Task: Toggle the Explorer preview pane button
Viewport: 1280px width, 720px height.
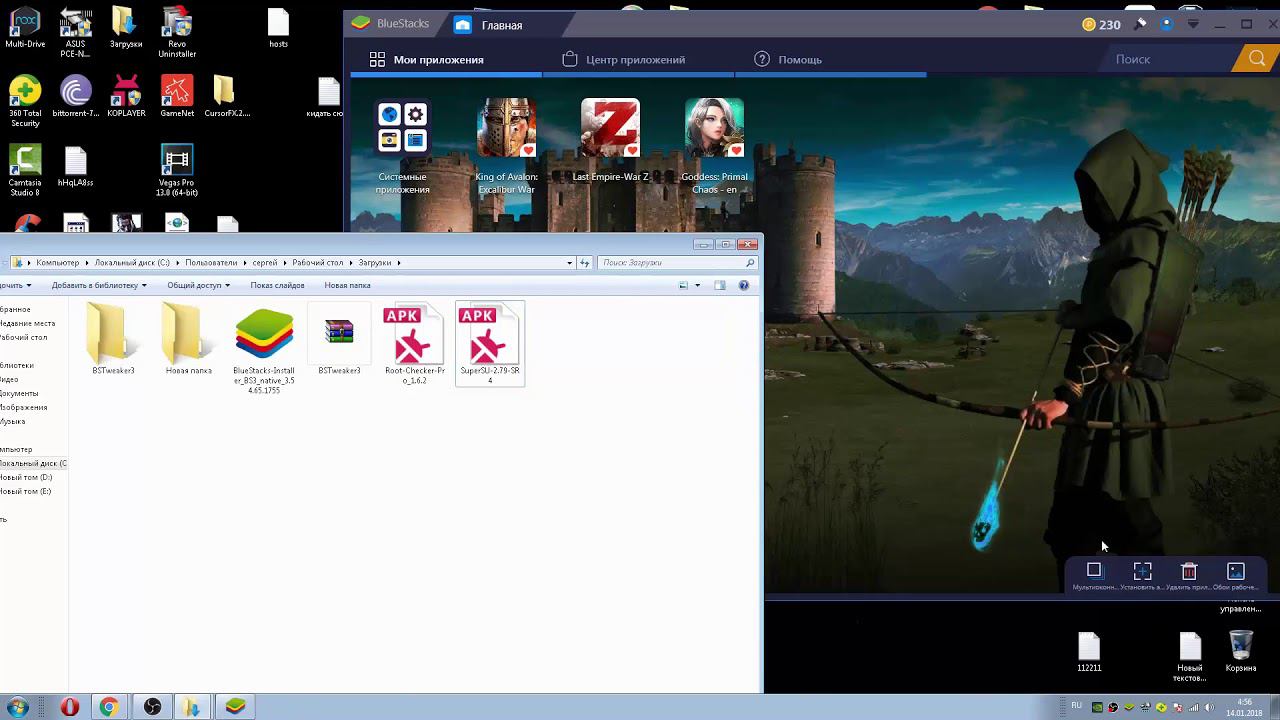Action: point(720,285)
